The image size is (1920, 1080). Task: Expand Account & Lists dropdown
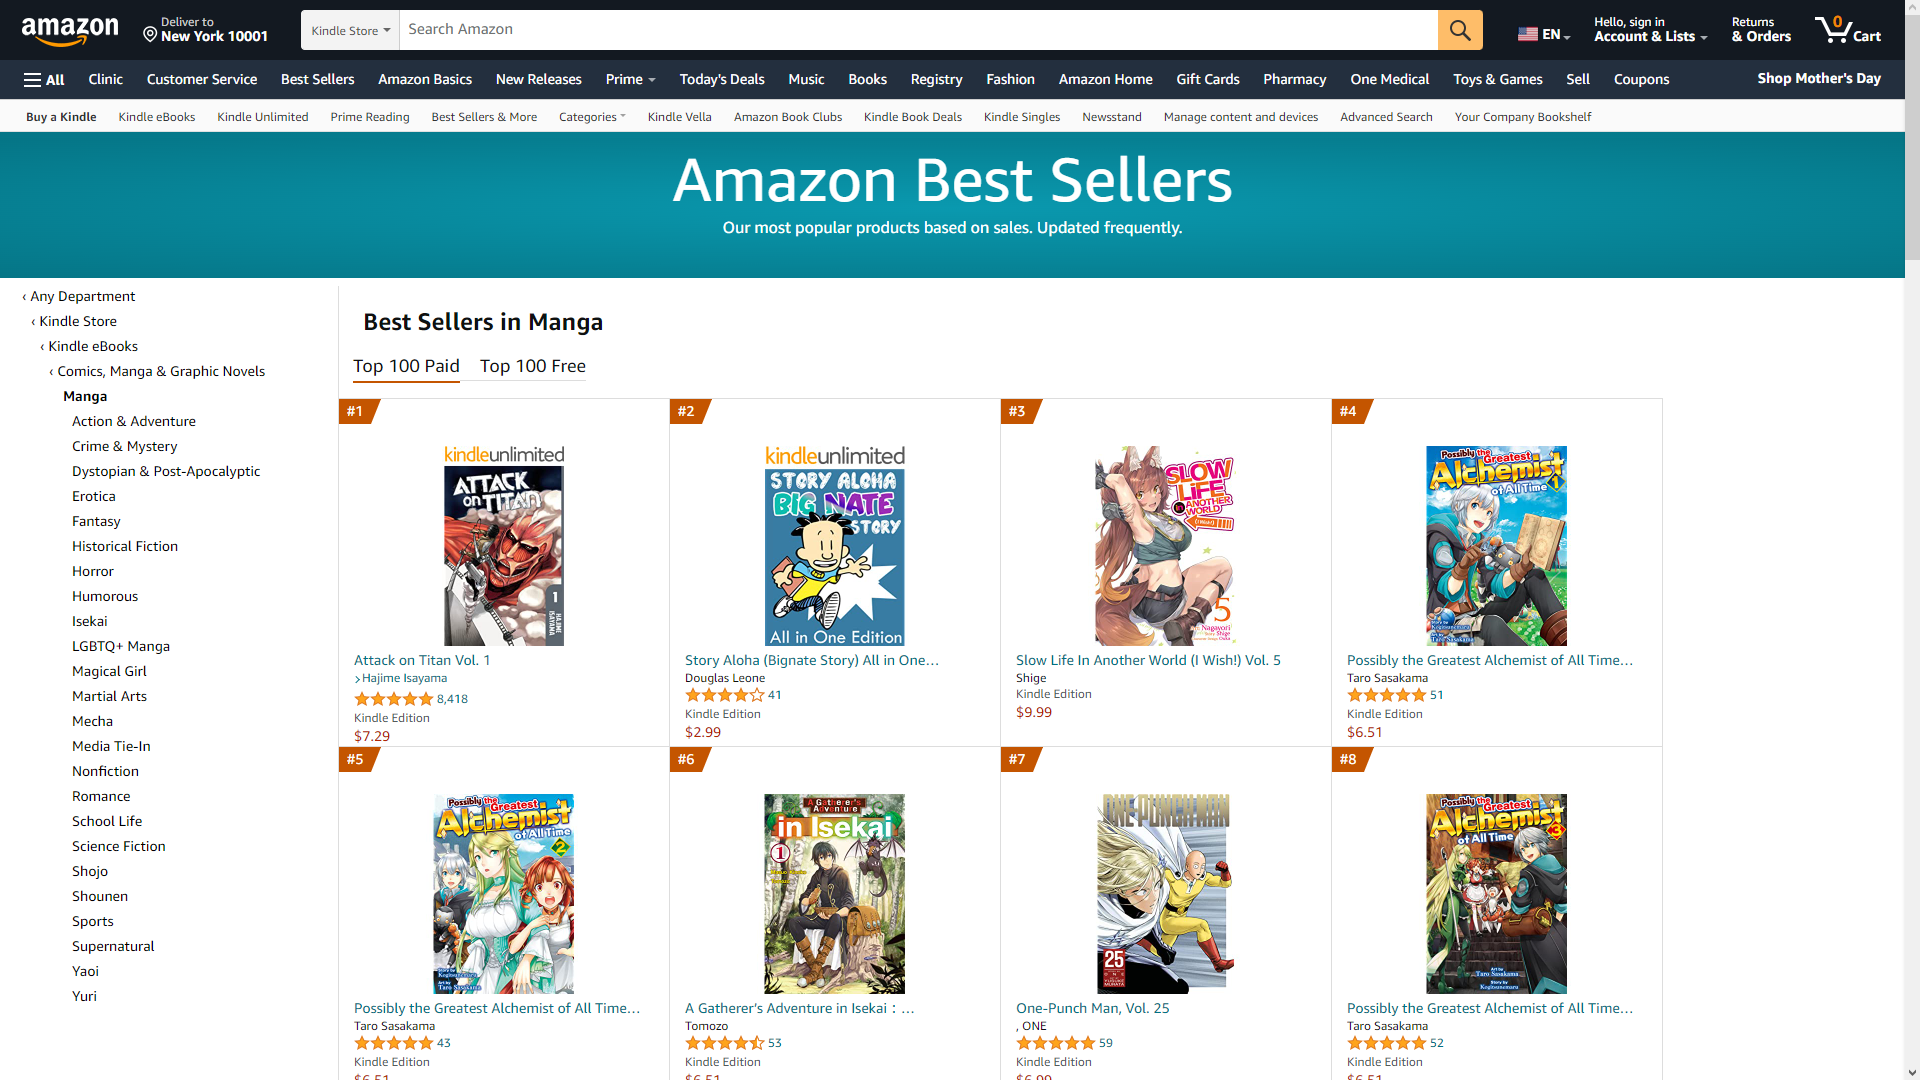click(1650, 30)
